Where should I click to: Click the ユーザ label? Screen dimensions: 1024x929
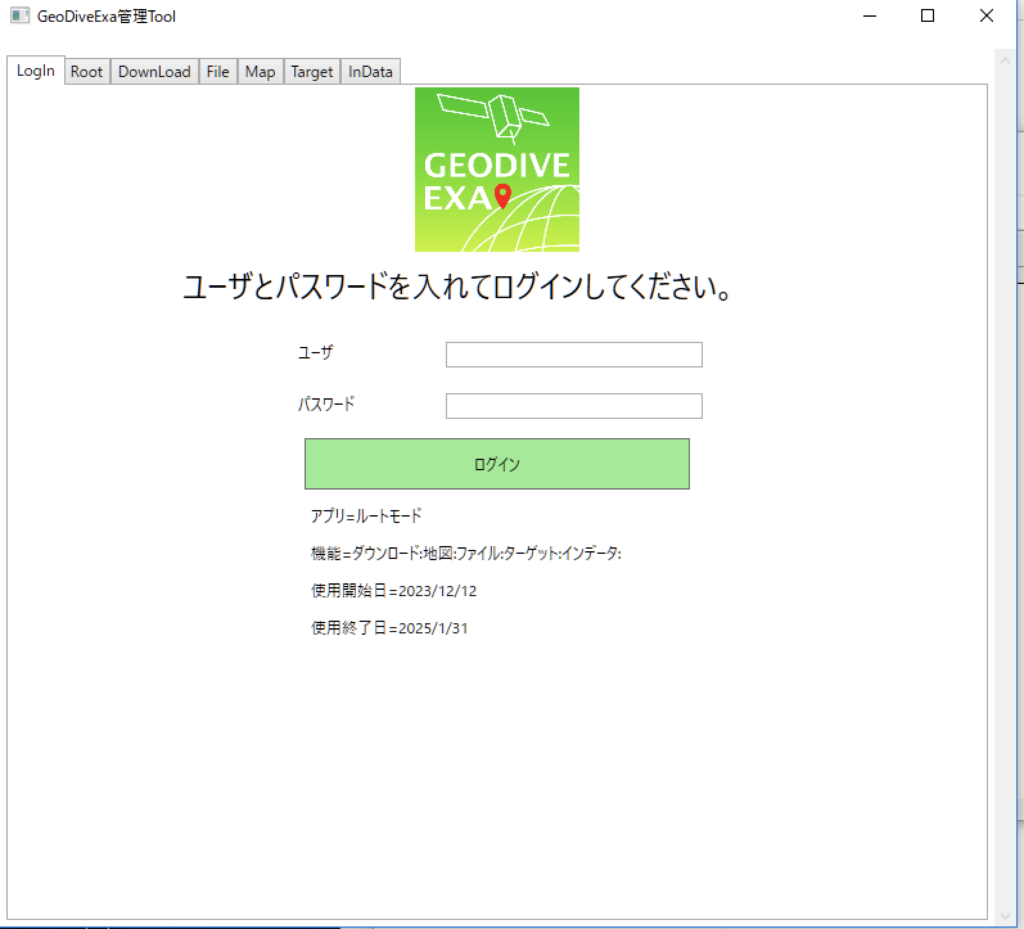[315, 353]
